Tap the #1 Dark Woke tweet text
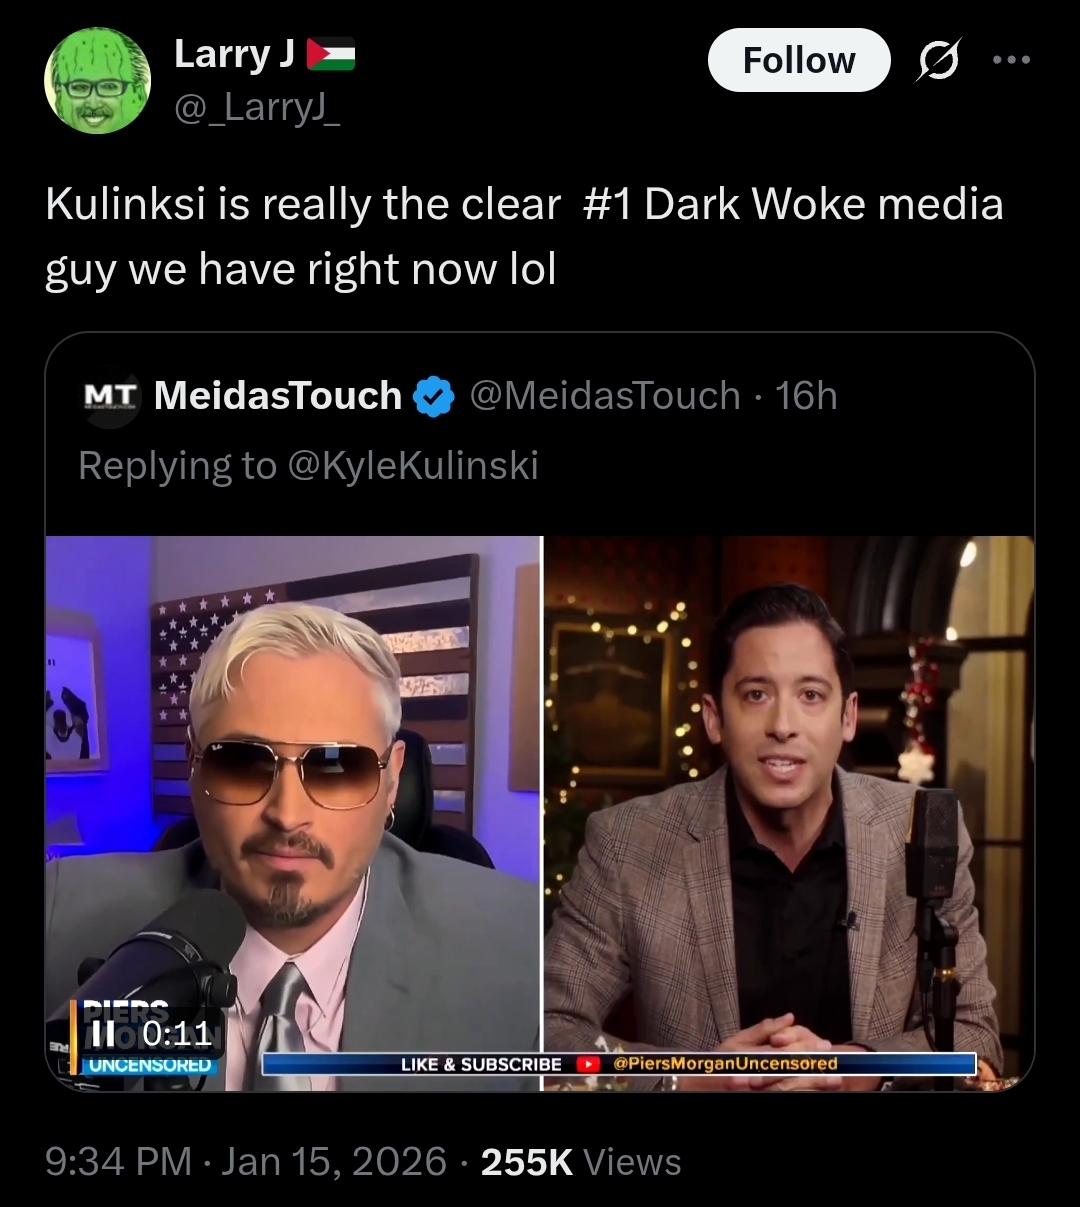The height and width of the screenshot is (1207, 1080). [x=524, y=237]
